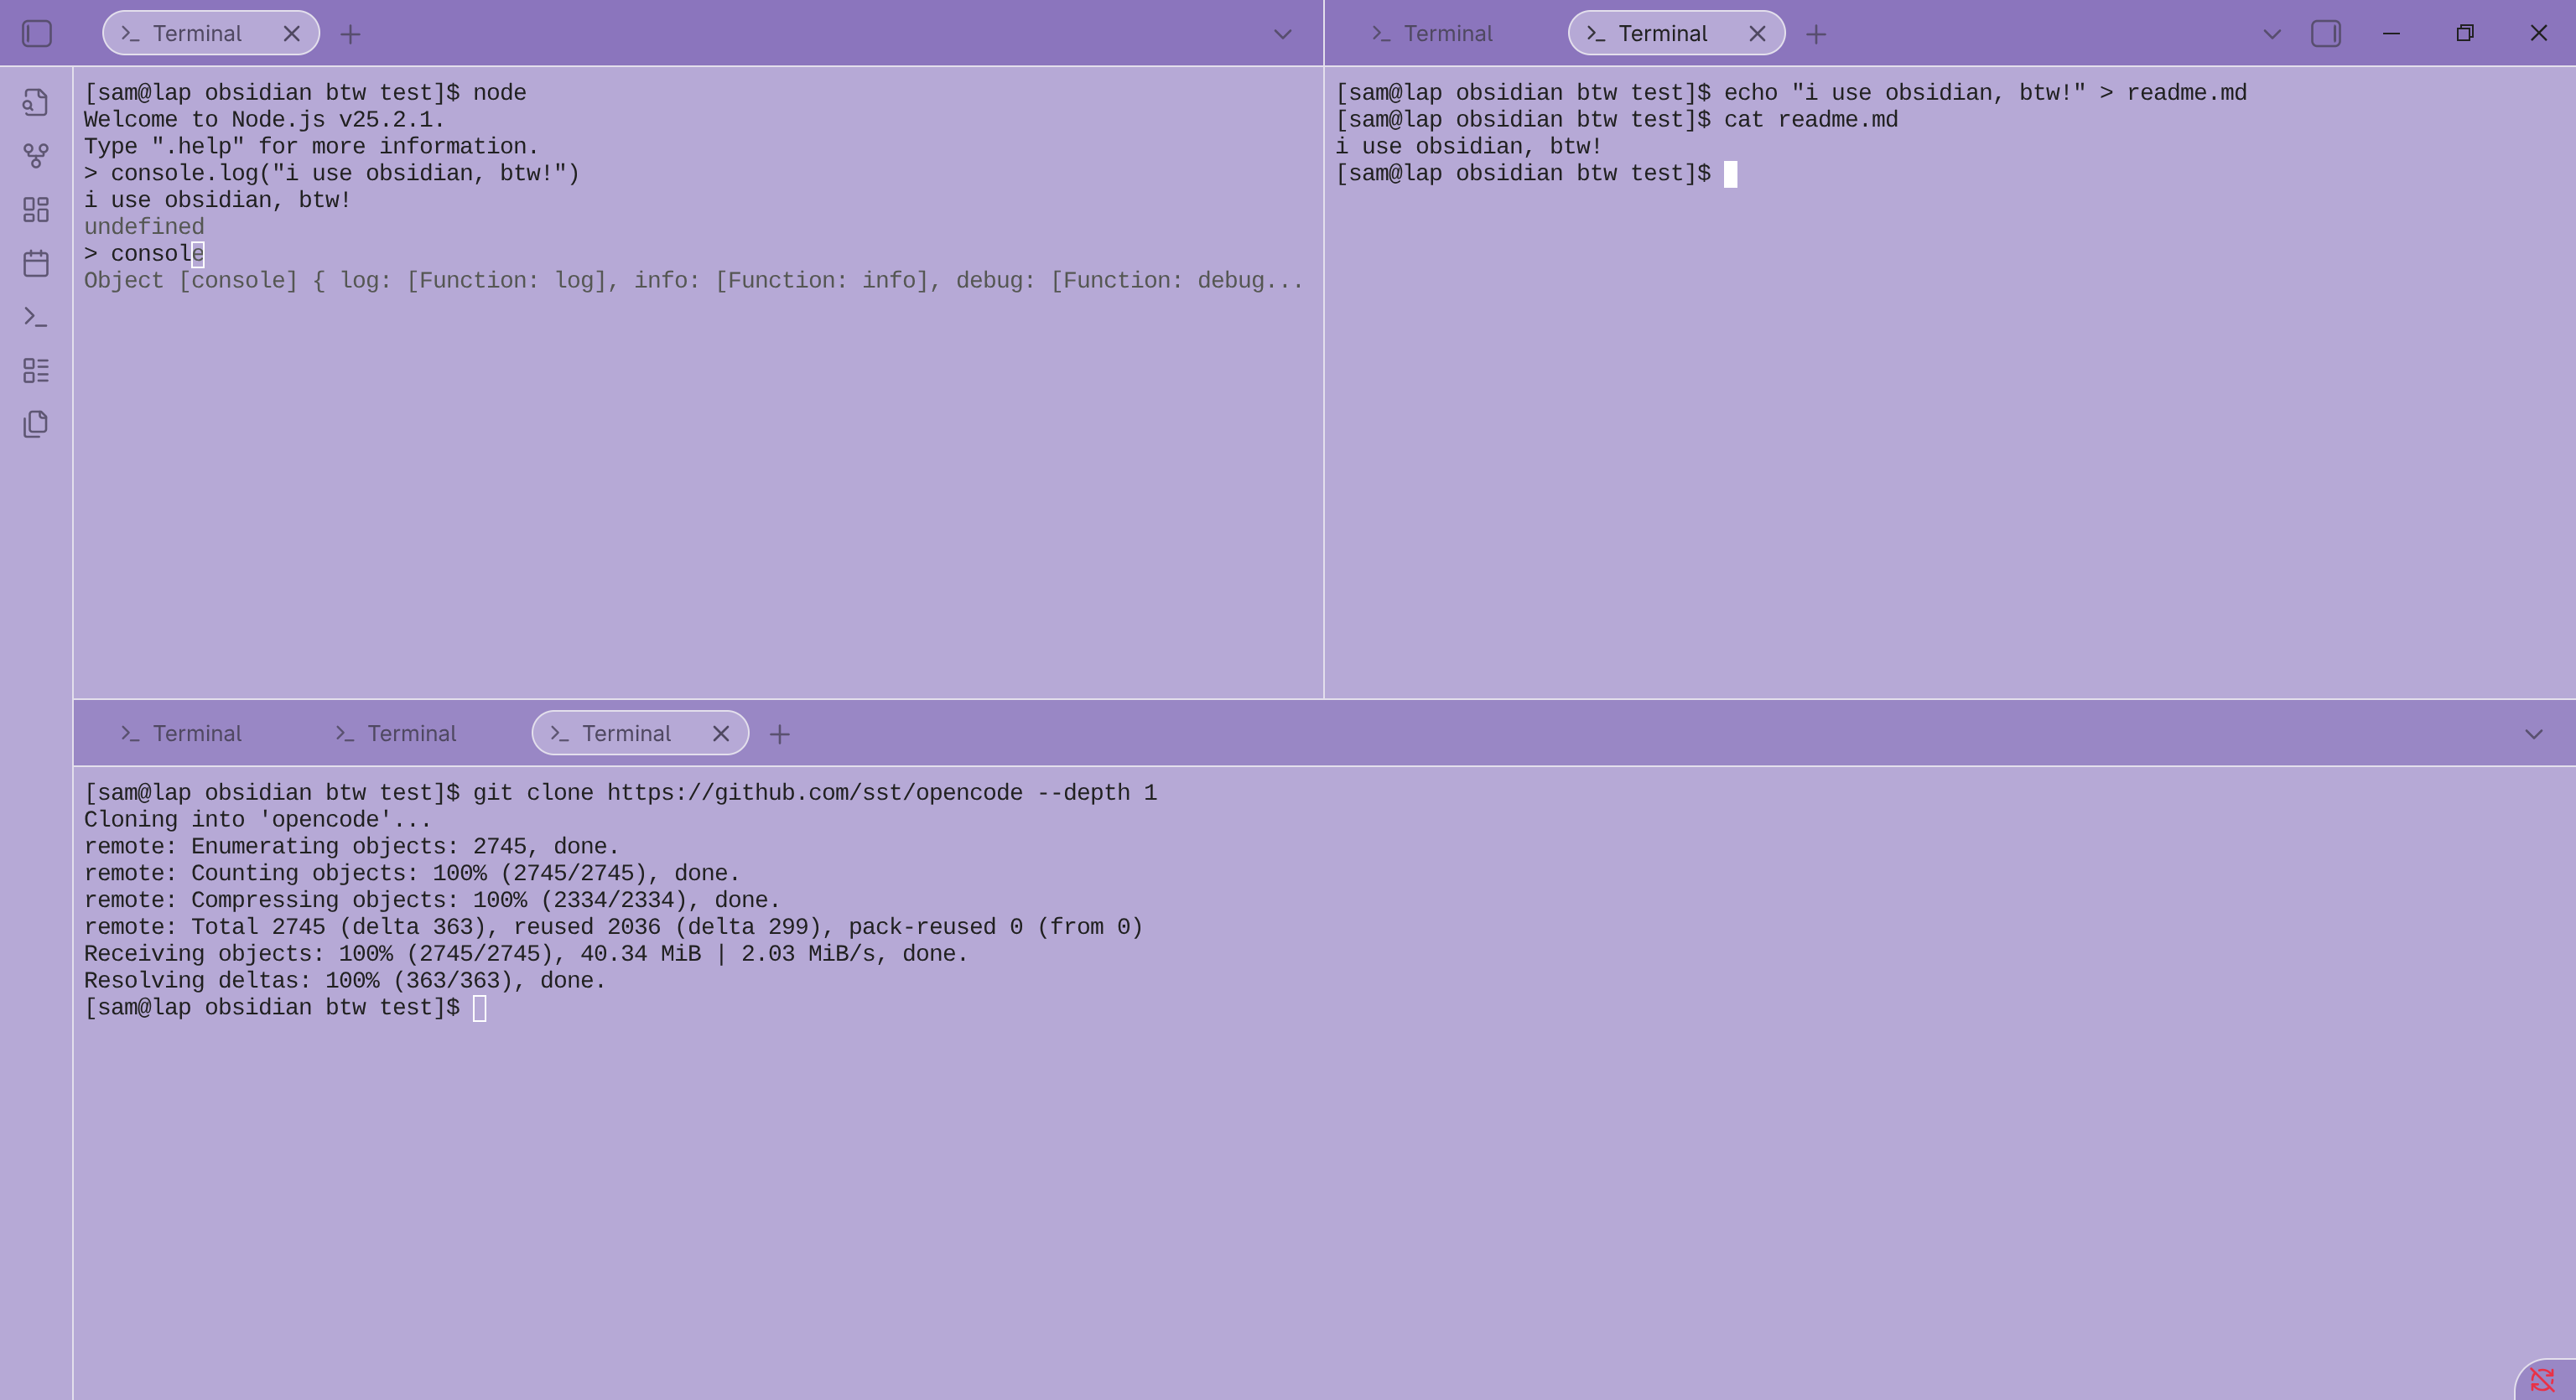
Task: Open the quick switcher file-search icon
Action: [36, 102]
